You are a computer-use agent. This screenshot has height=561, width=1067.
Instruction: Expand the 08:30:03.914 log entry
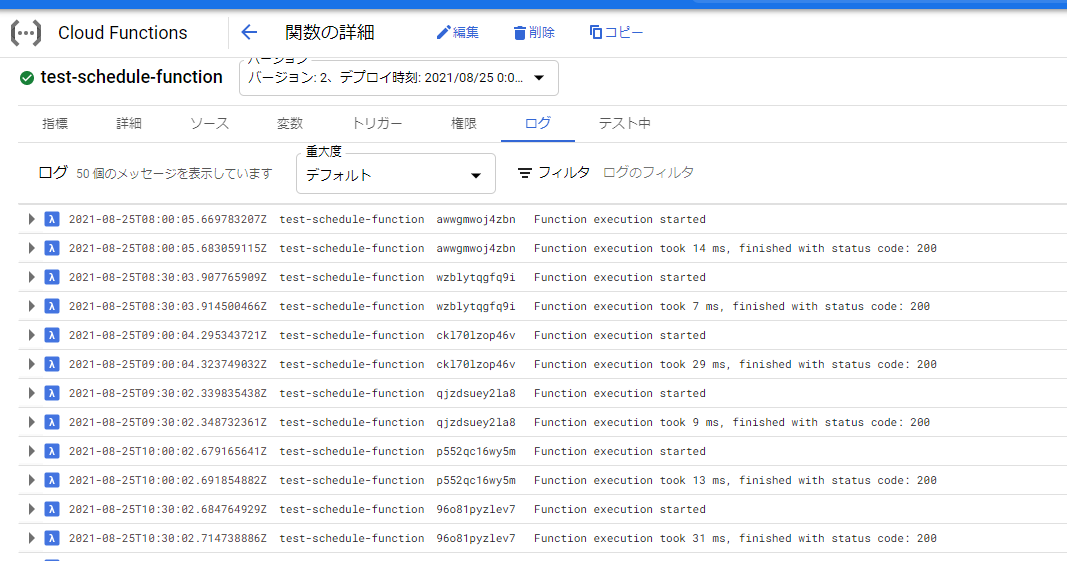click(x=31, y=306)
